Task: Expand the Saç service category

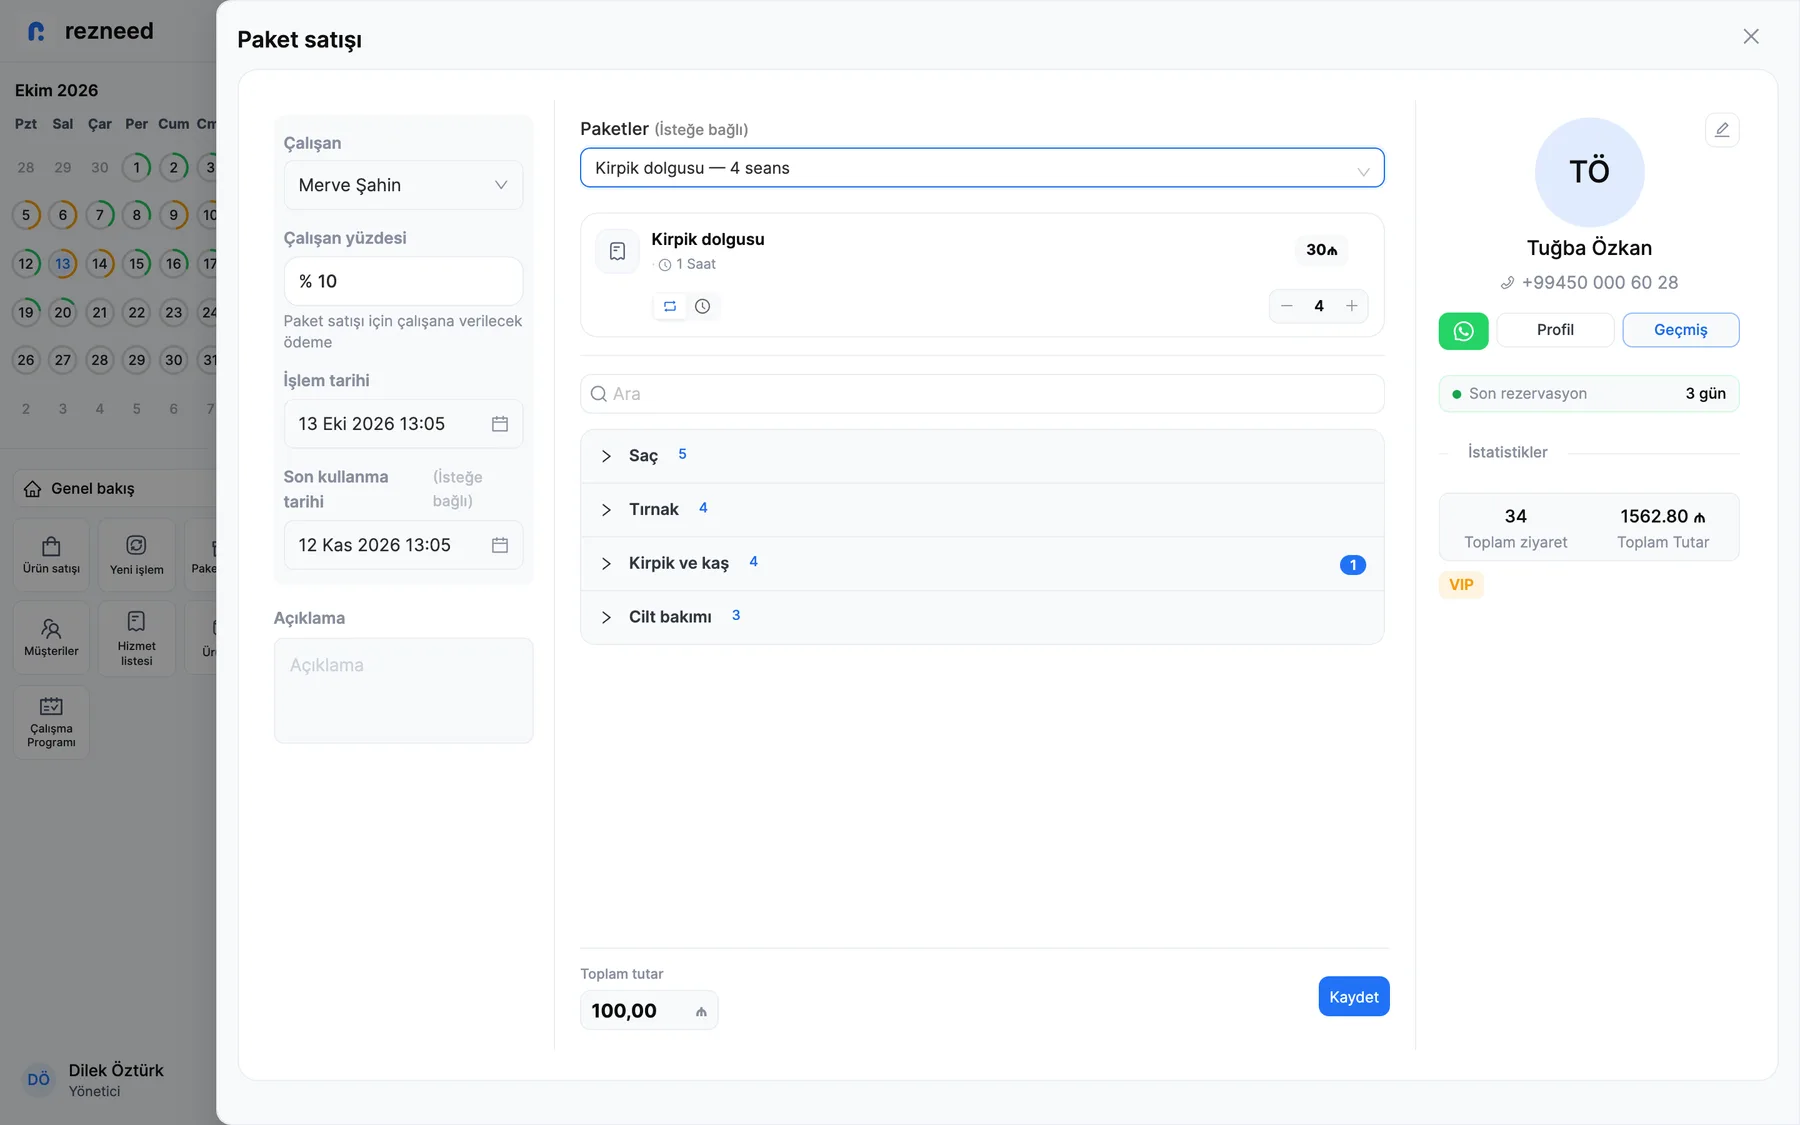Action: [982, 456]
